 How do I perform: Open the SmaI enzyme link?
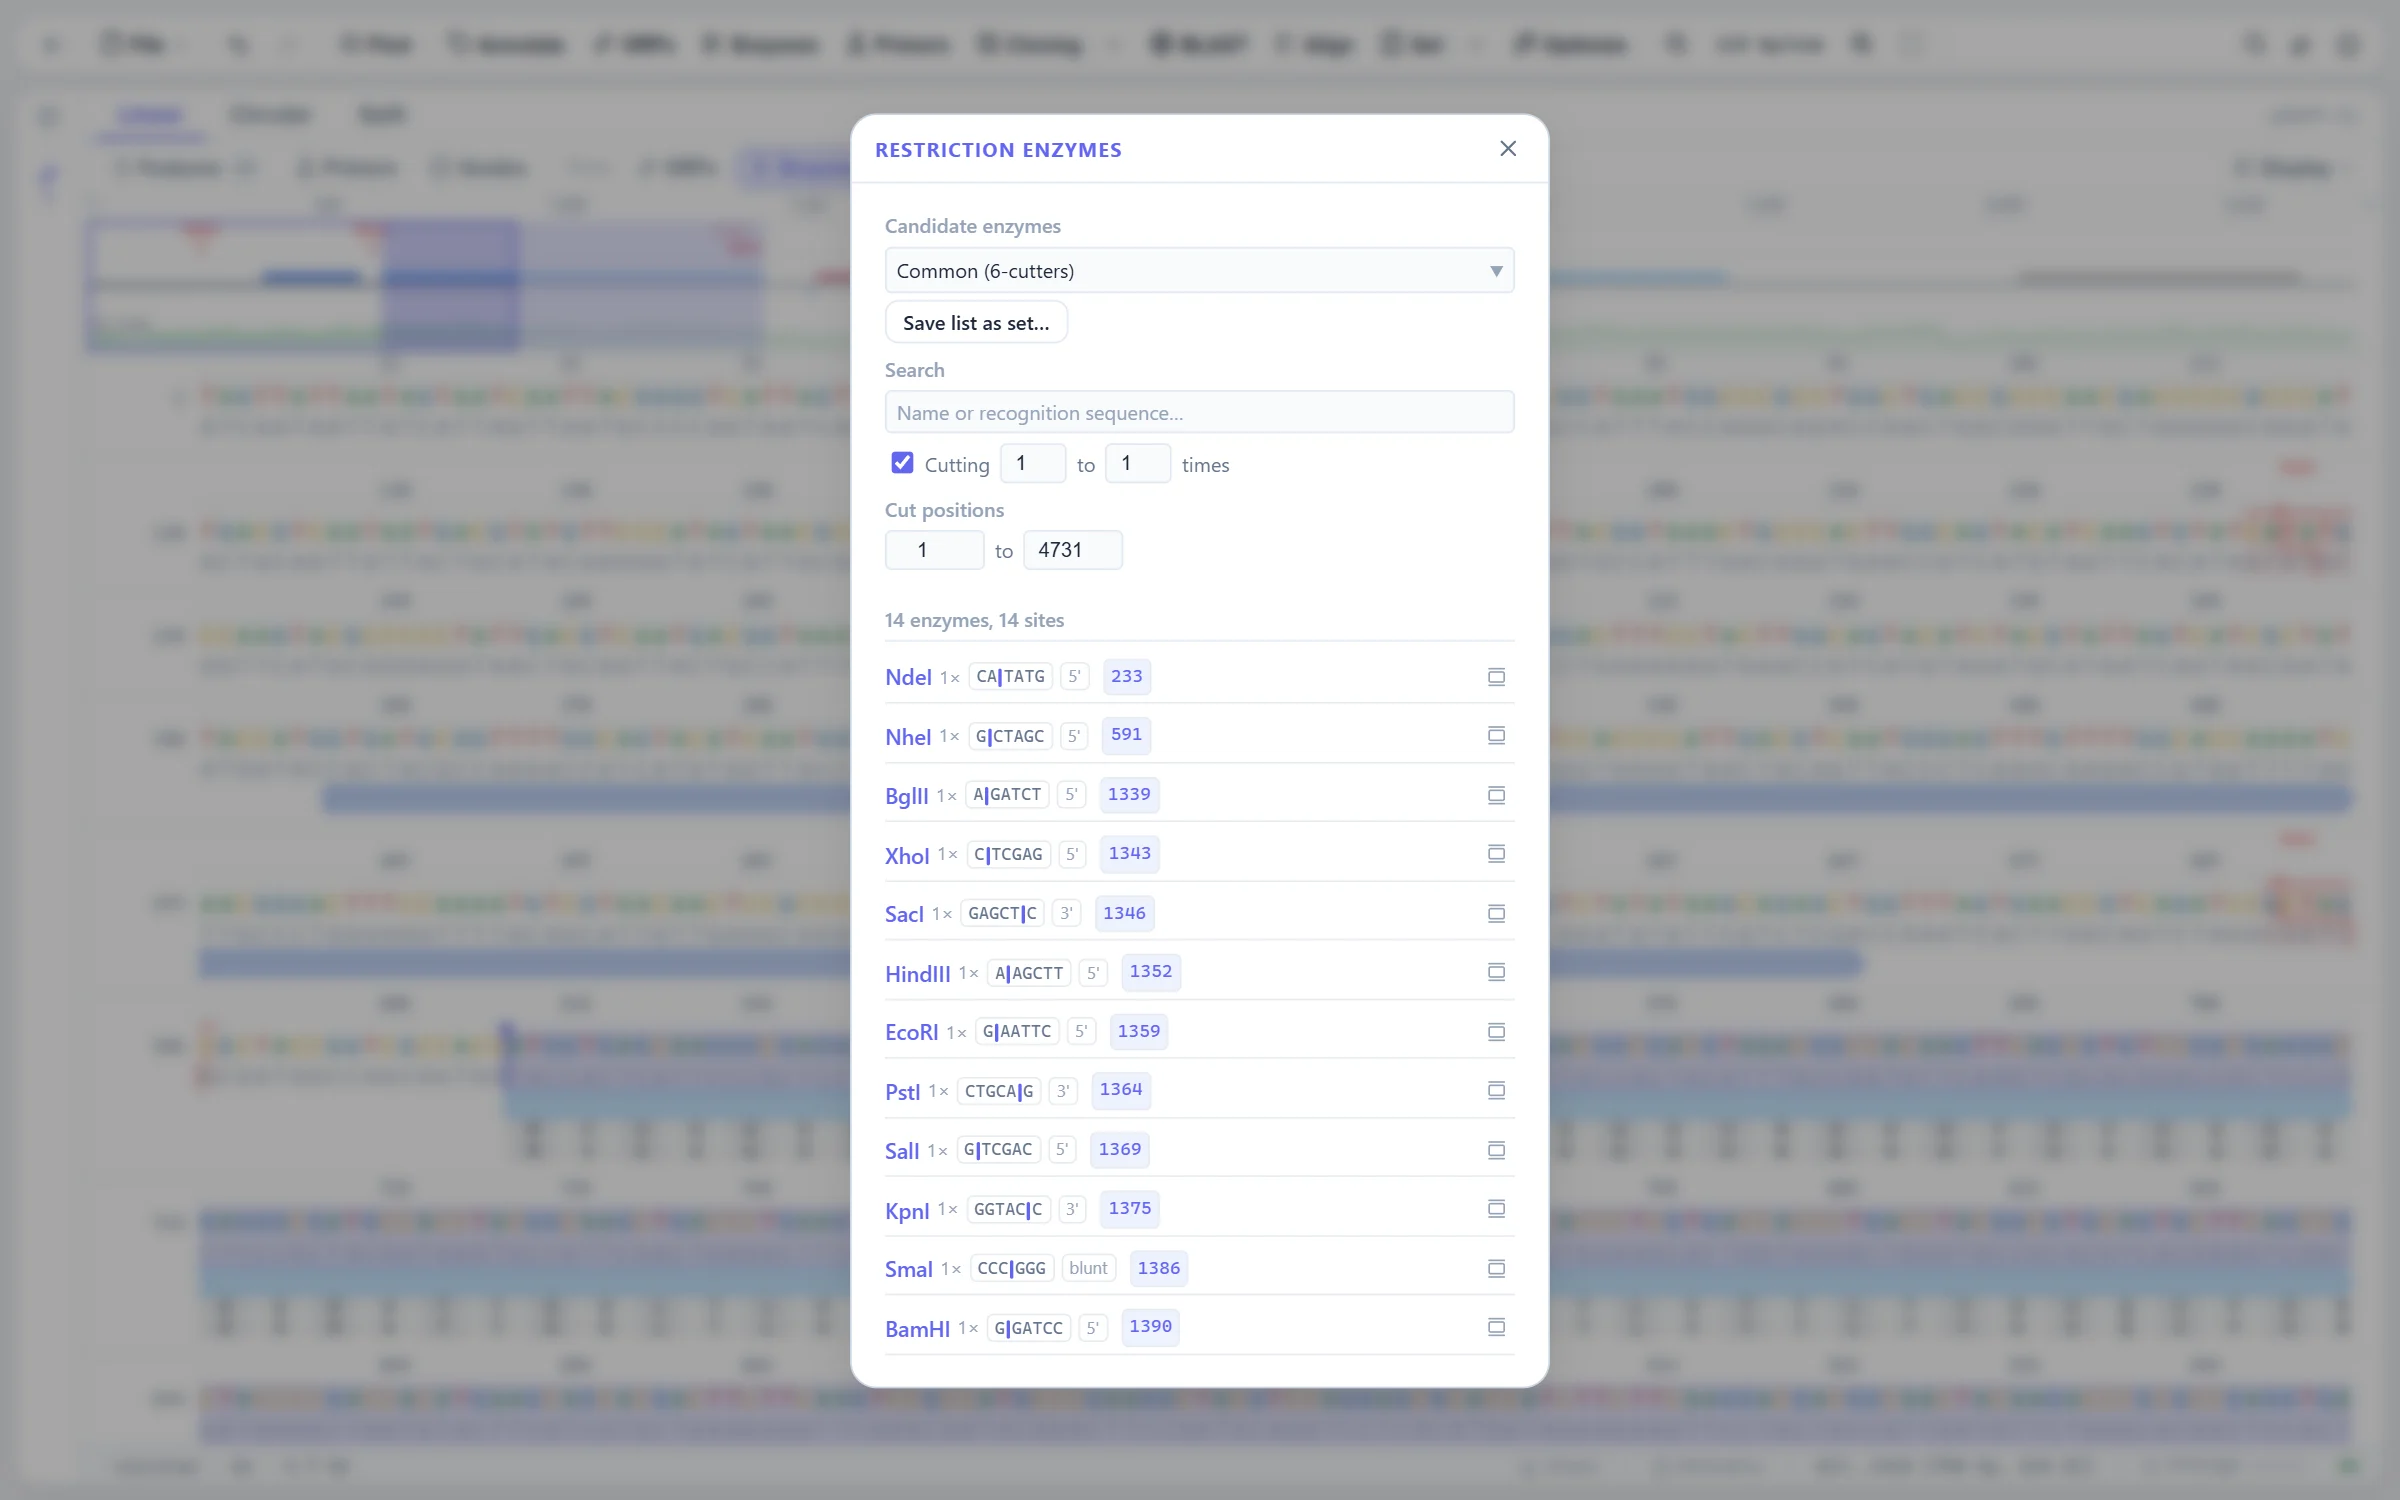tap(908, 1269)
